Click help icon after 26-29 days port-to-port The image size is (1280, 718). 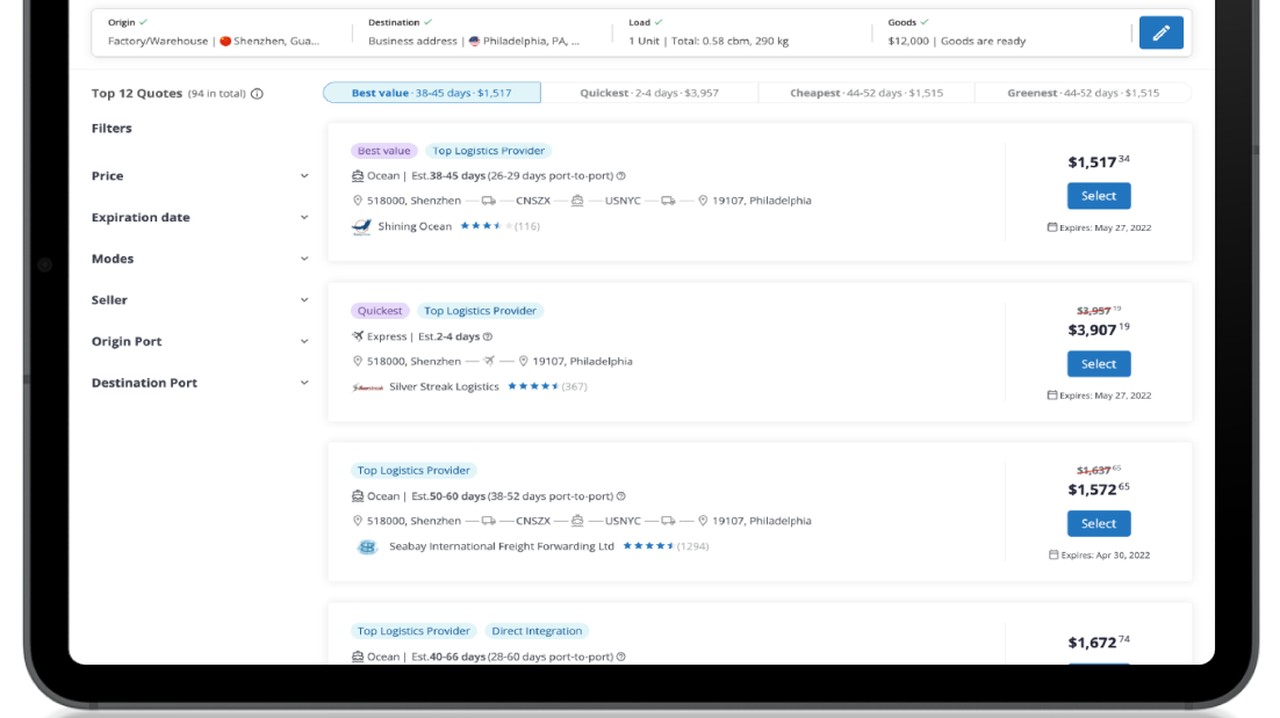coord(621,176)
